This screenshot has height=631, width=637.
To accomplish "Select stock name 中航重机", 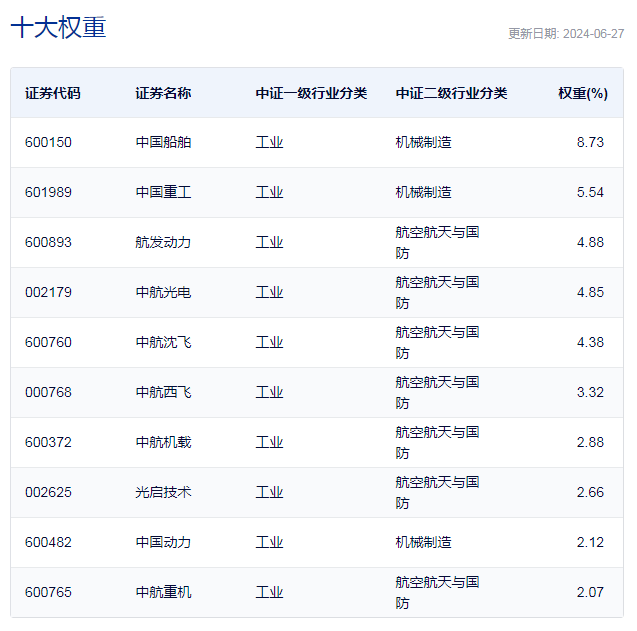I will coord(163,592).
